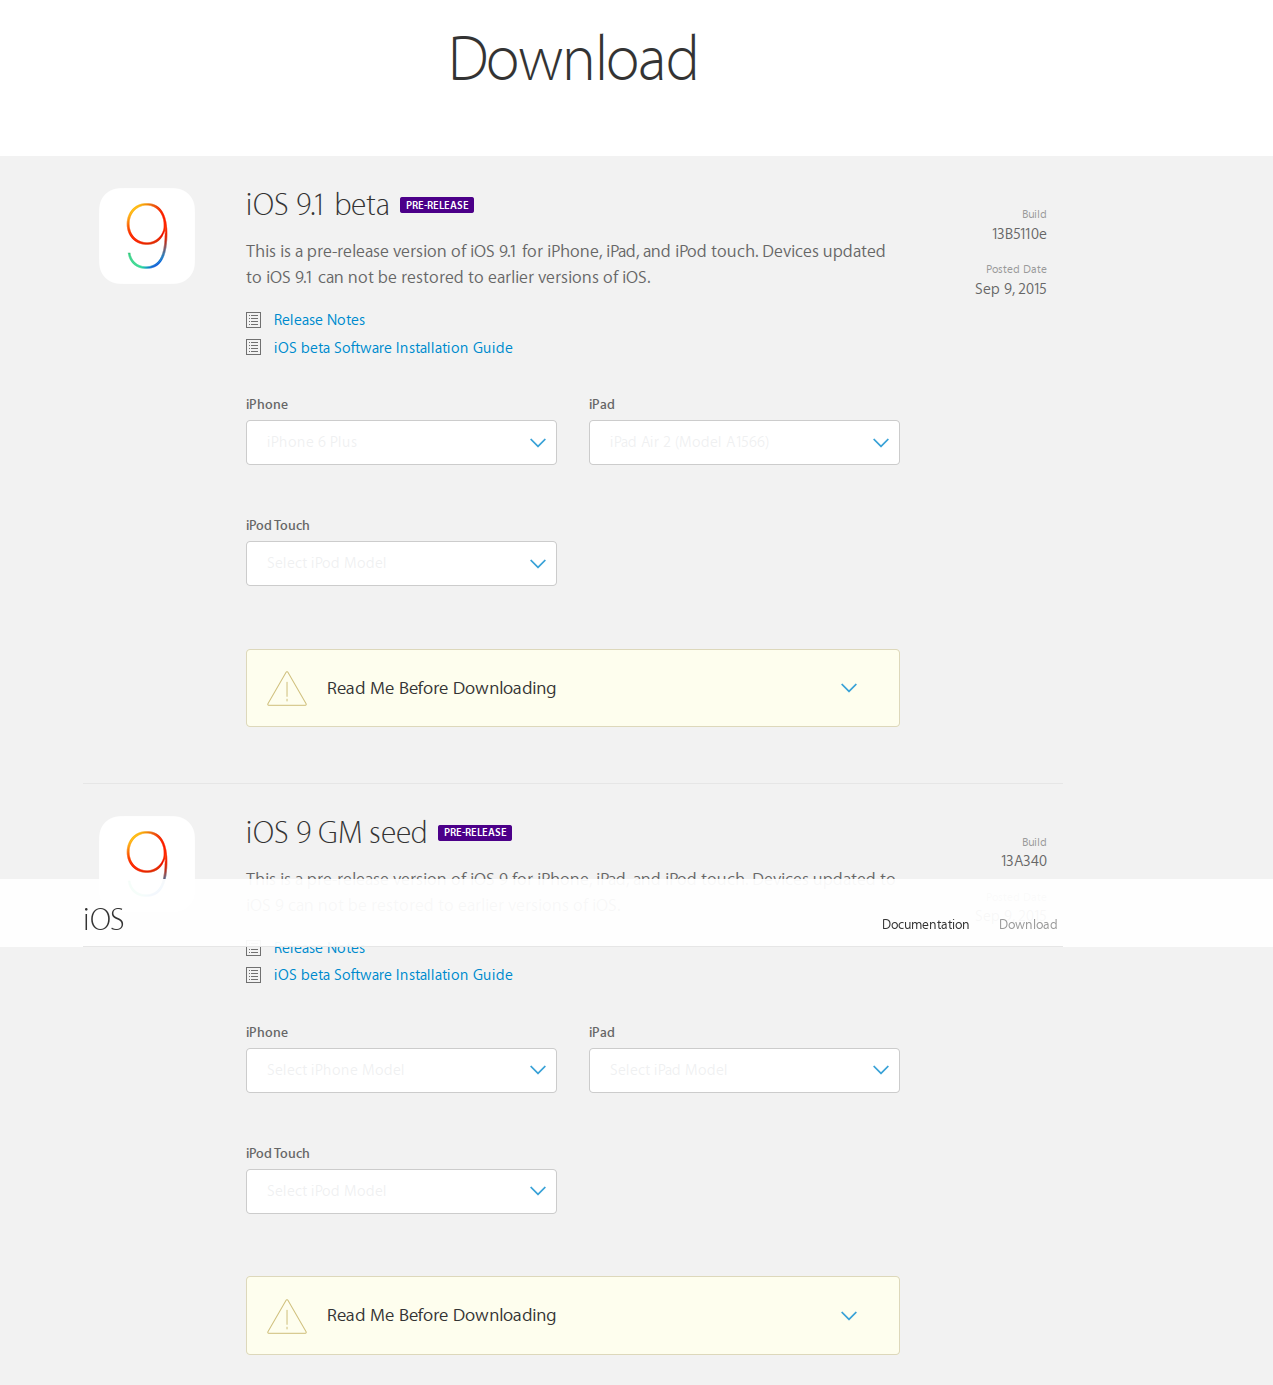Expand iOS 9.1 Read Me Before Downloading
1273x1385 pixels.
click(573, 688)
